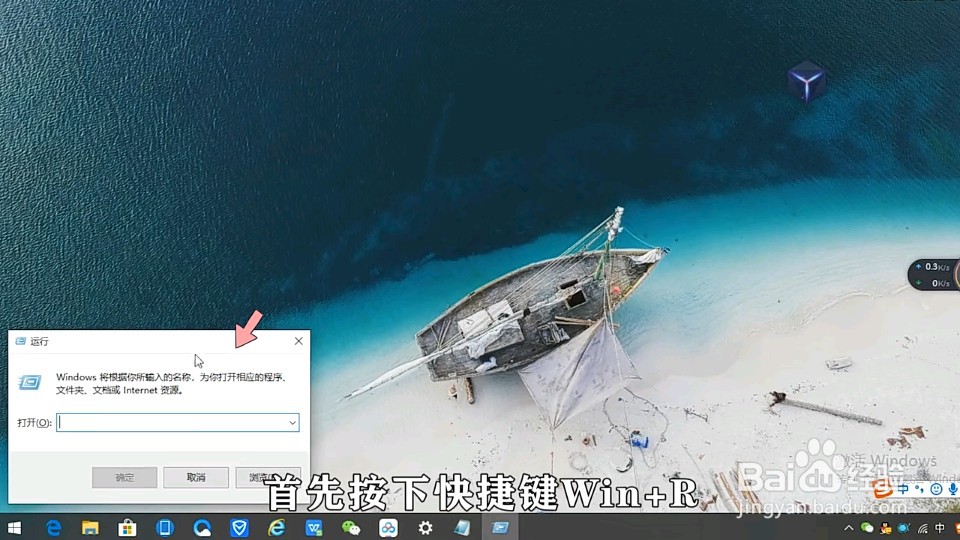Open emoji panel on the Sogou bar

point(936,489)
